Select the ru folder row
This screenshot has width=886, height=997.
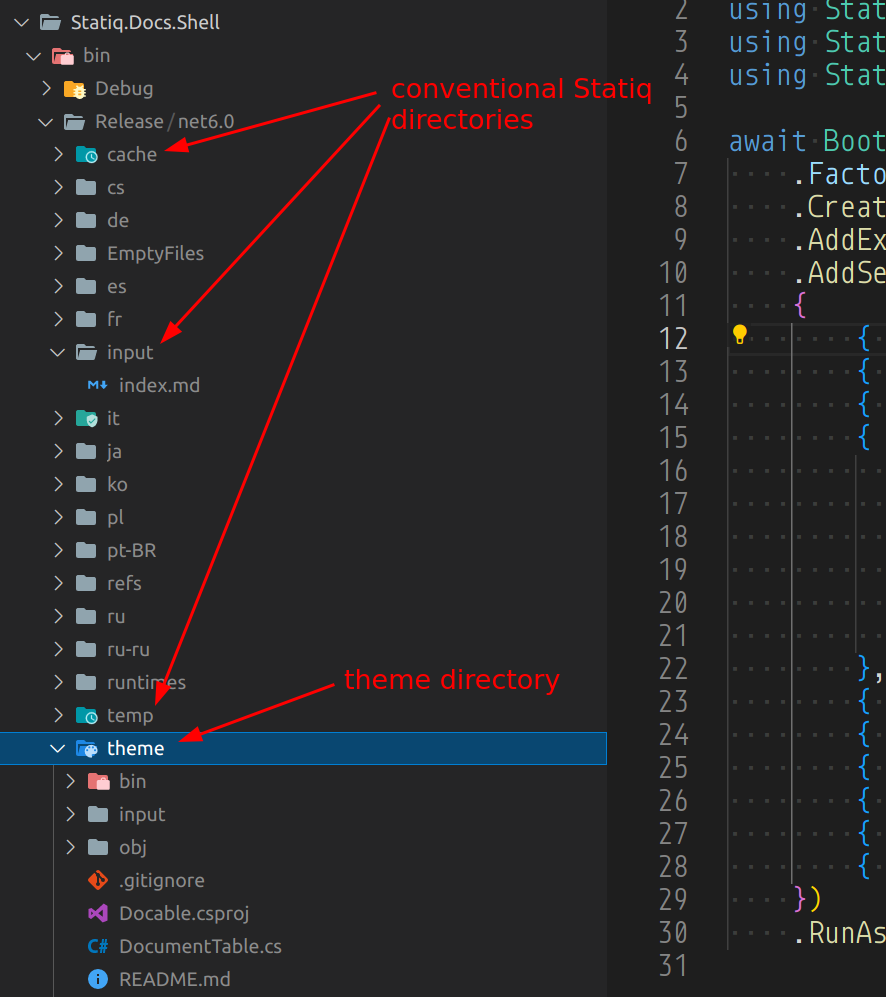point(303,617)
